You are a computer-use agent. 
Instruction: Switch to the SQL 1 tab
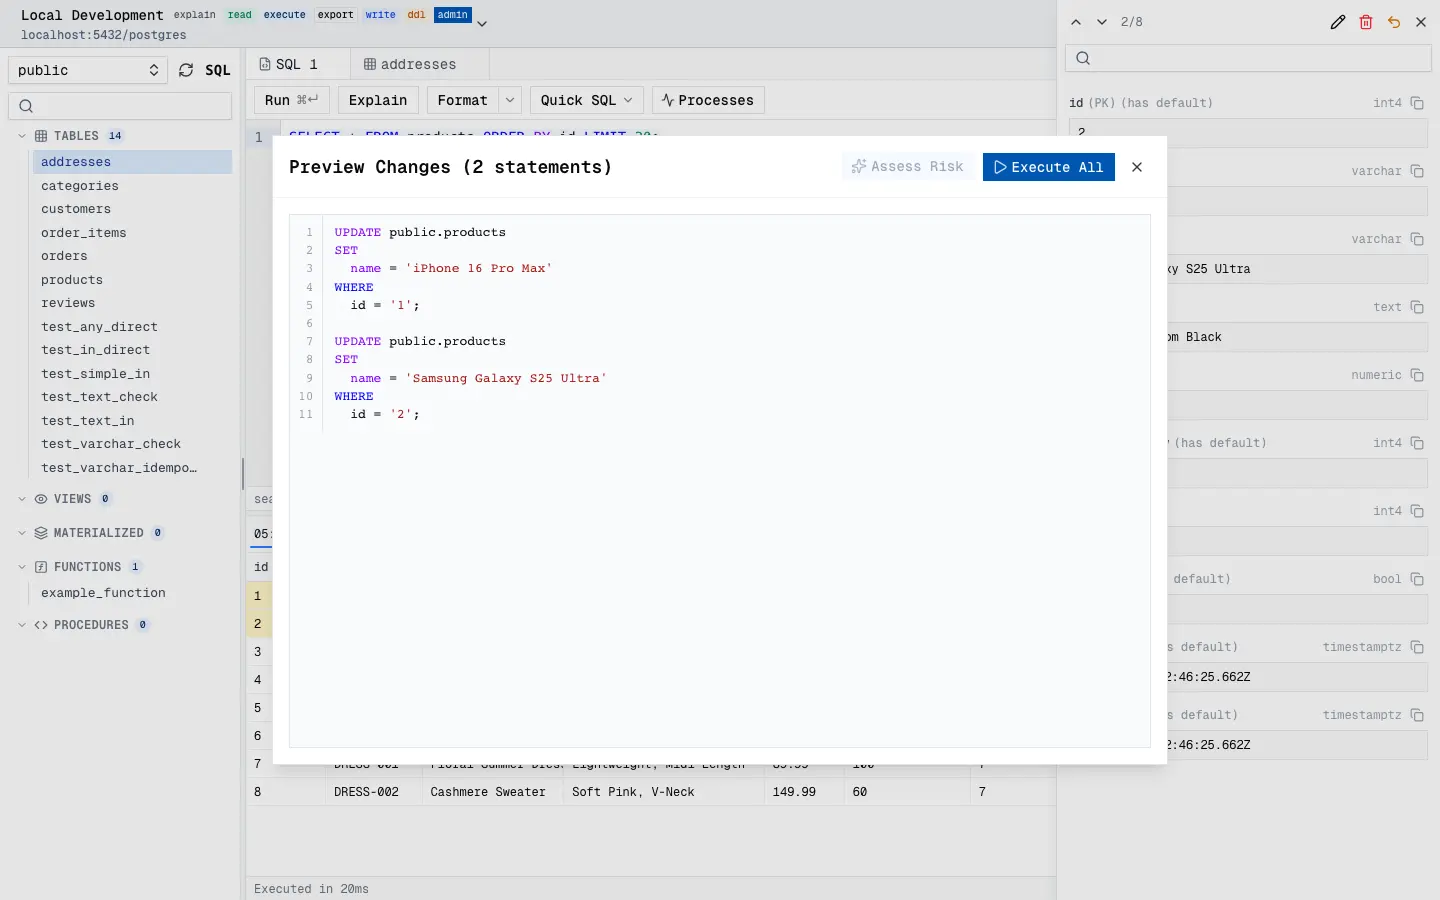coord(288,64)
